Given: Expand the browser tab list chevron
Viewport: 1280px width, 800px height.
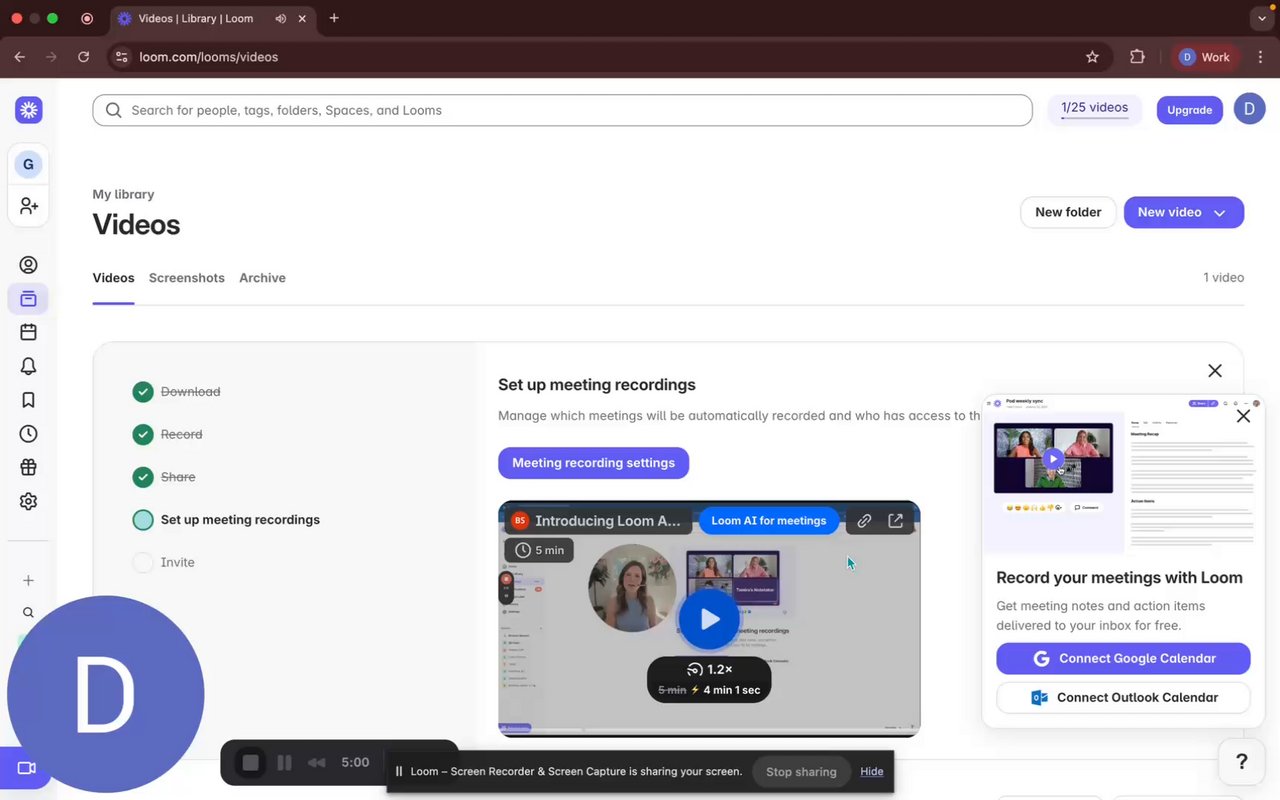Looking at the screenshot, I should click(x=1260, y=18).
